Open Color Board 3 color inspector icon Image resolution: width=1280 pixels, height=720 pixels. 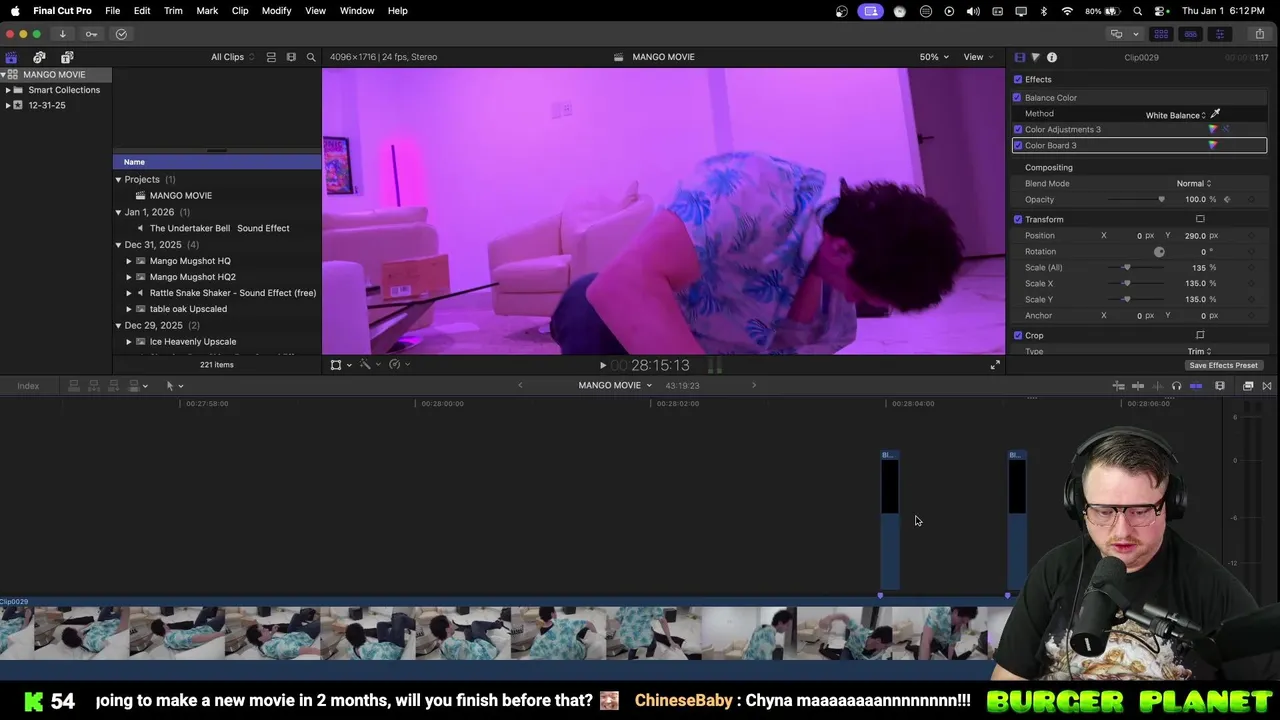(x=1213, y=145)
